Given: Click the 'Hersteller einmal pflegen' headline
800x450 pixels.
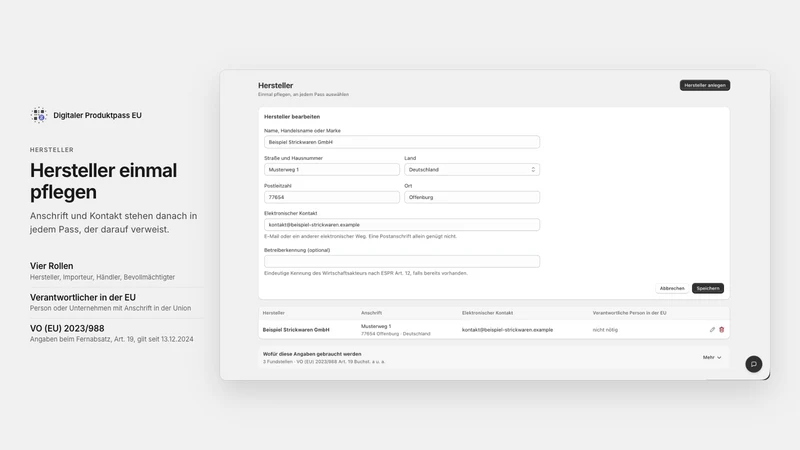Looking at the screenshot, I should coord(104,181).
